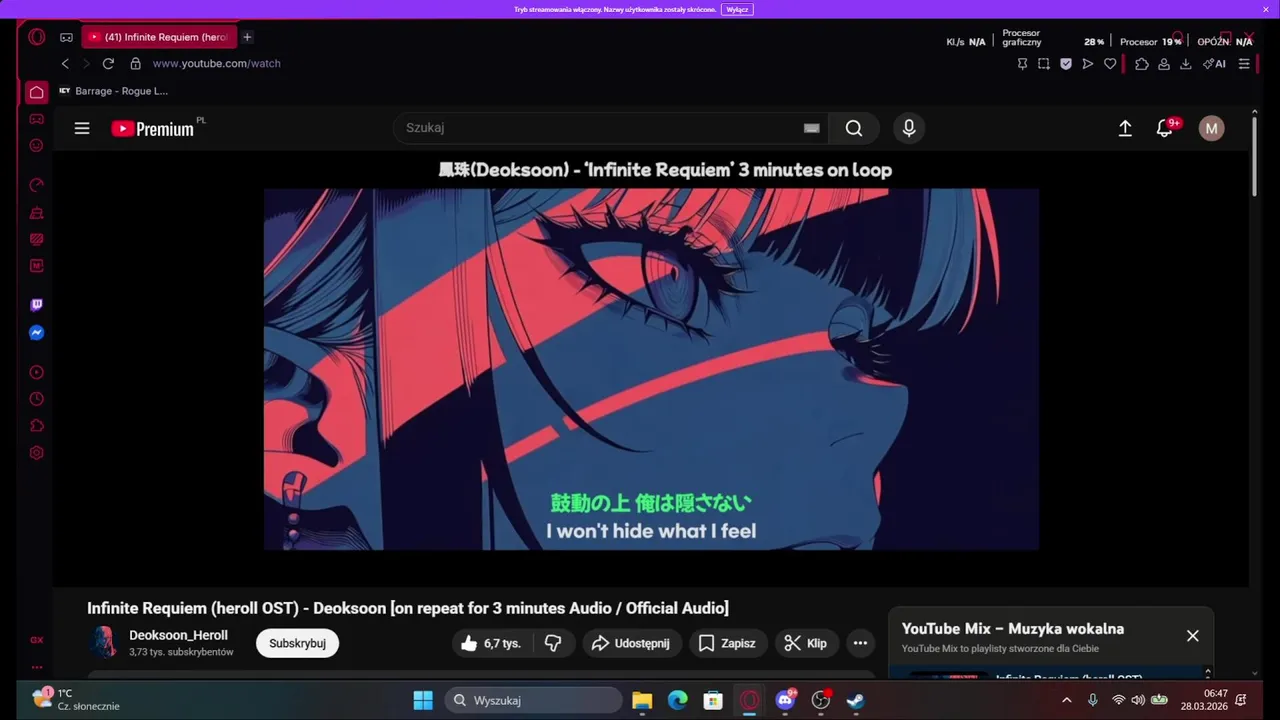Click the www.youtube.com/watch address field
Viewport: 1280px width, 720px height.
click(x=216, y=63)
